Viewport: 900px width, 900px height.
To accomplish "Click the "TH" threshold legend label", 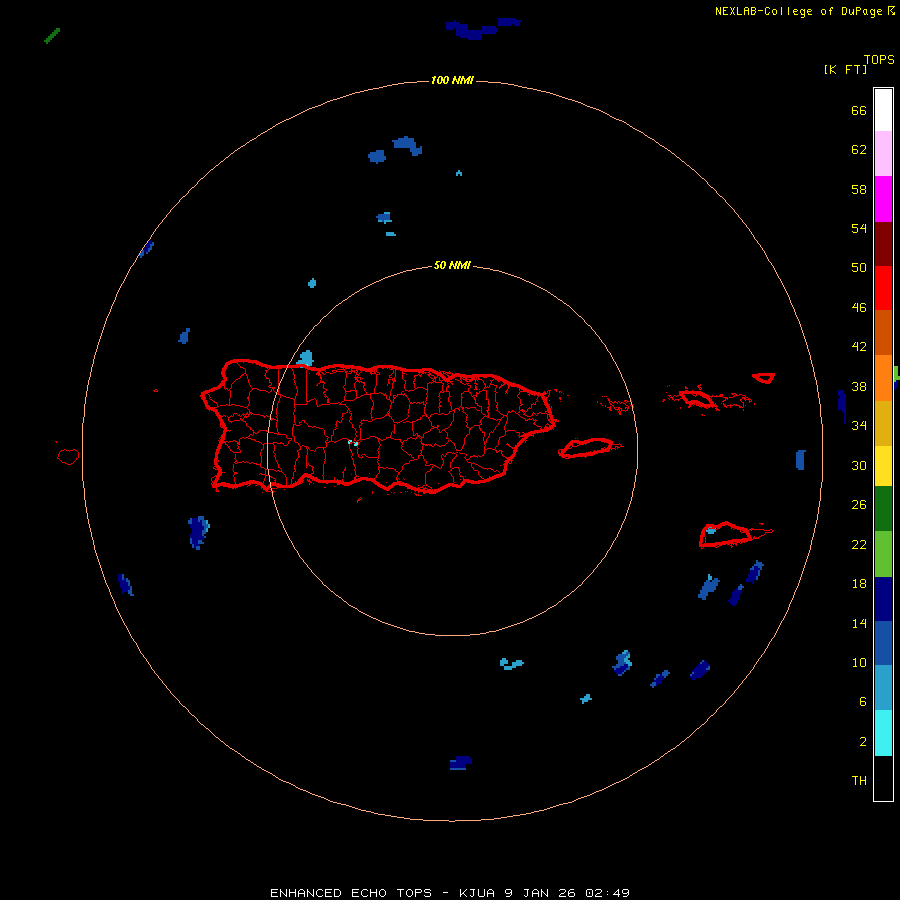I will [x=859, y=780].
